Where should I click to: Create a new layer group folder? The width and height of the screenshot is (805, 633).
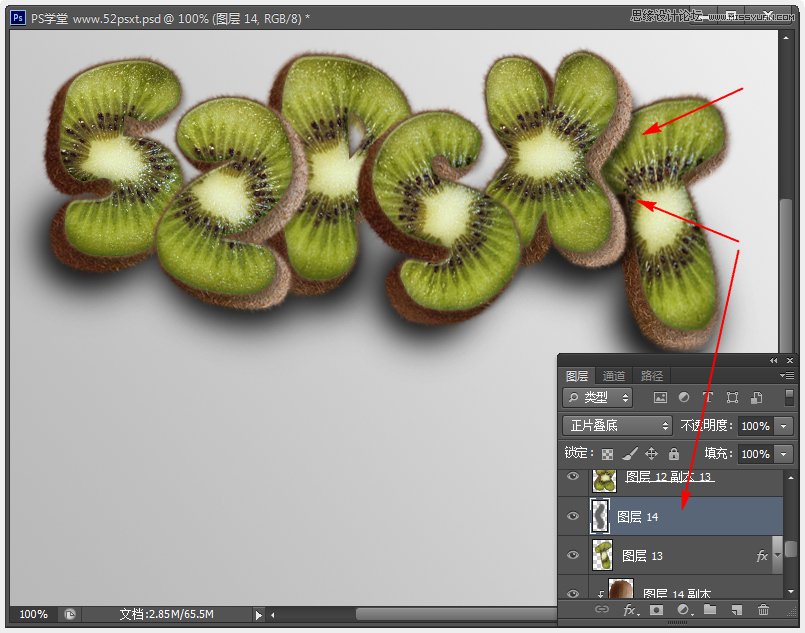click(710, 609)
